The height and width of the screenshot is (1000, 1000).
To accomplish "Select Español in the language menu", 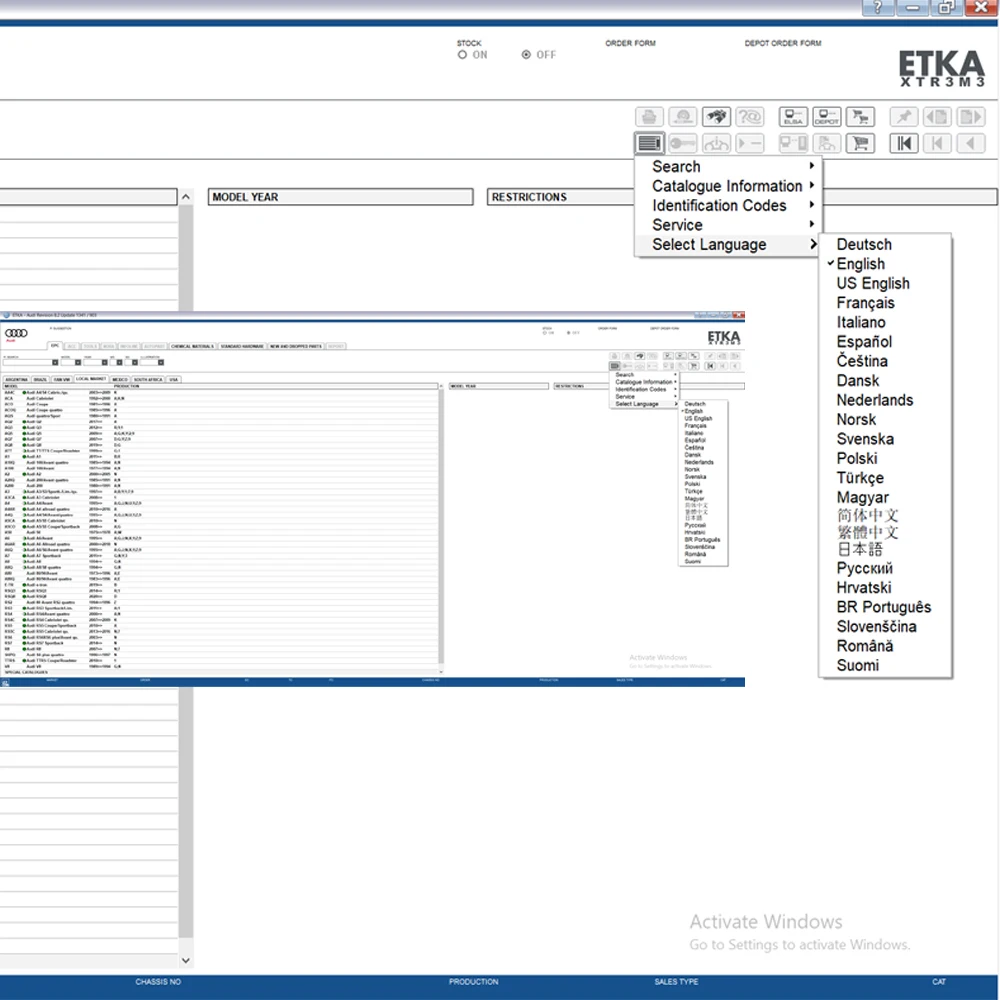I will pyautogui.click(x=864, y=342).
